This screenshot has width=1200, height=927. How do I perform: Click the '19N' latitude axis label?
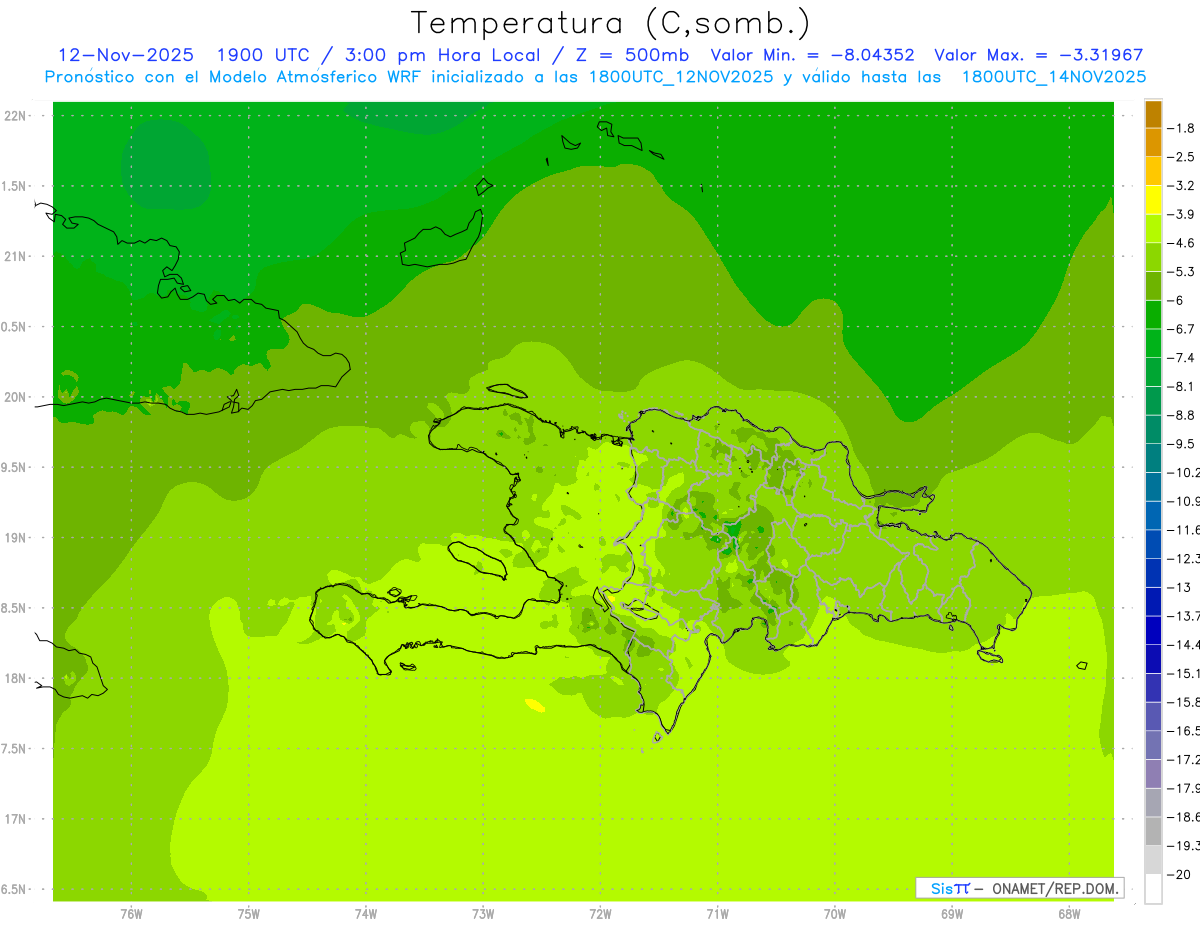click(17, 537)
